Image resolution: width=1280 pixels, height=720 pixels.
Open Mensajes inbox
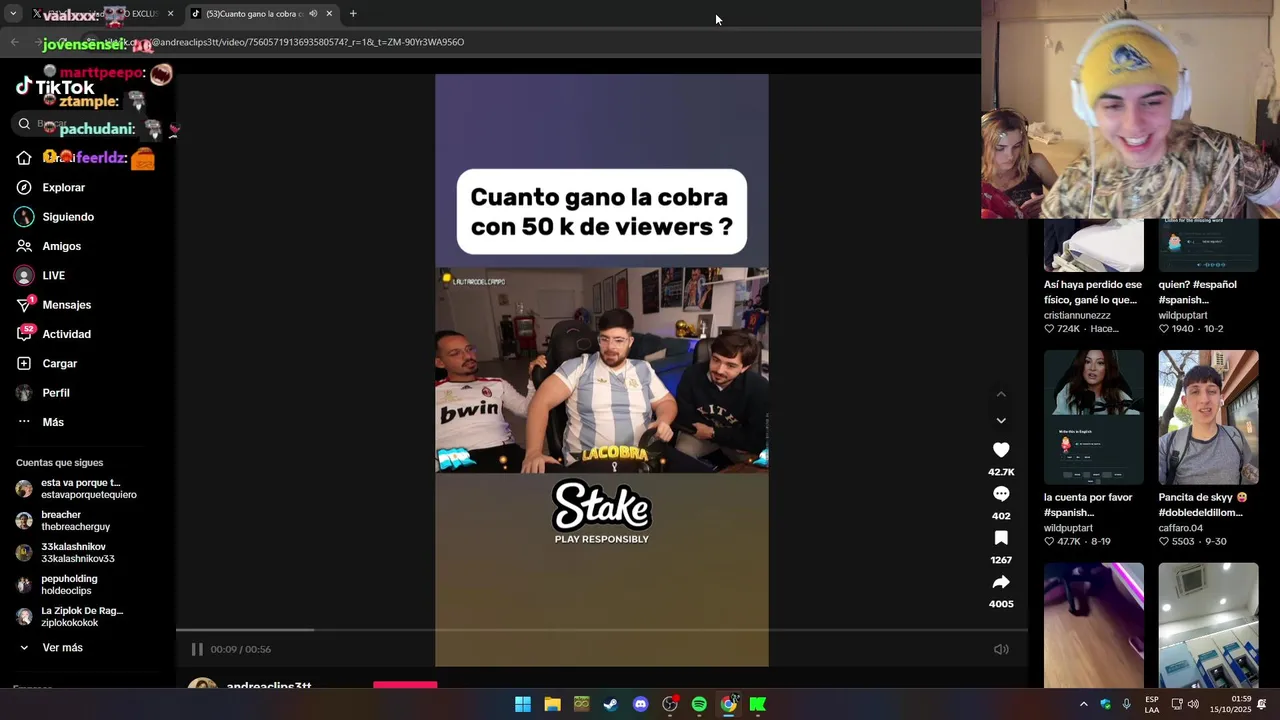66,305
